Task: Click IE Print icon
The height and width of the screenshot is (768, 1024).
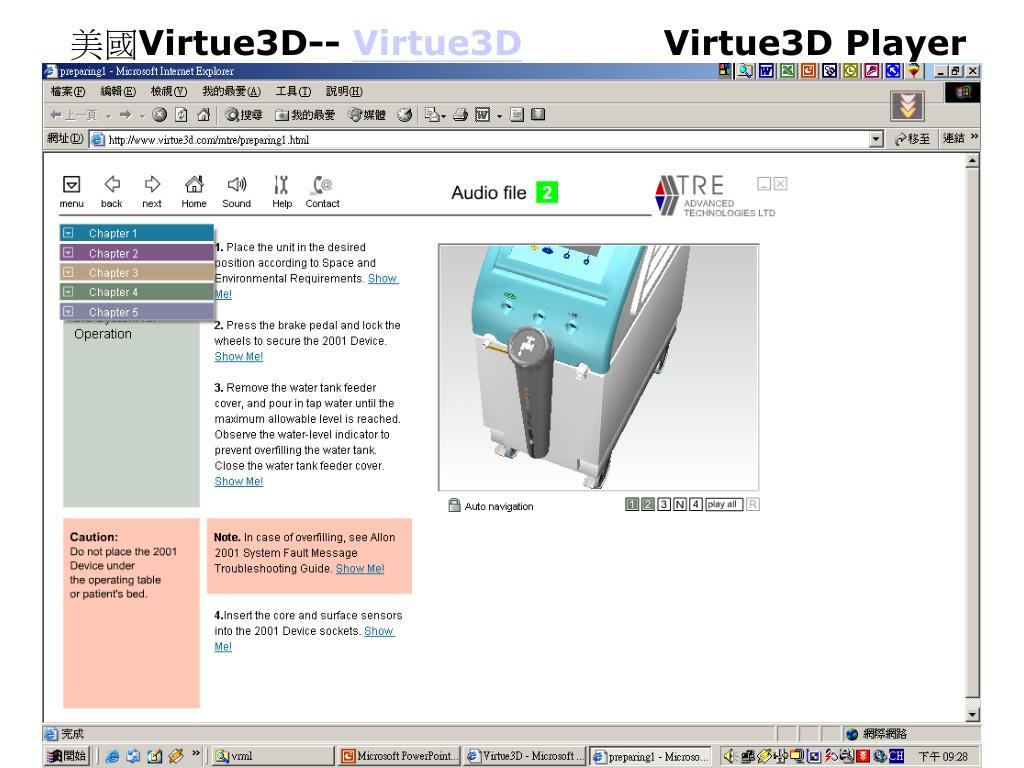Action: [x=460, y=115]
